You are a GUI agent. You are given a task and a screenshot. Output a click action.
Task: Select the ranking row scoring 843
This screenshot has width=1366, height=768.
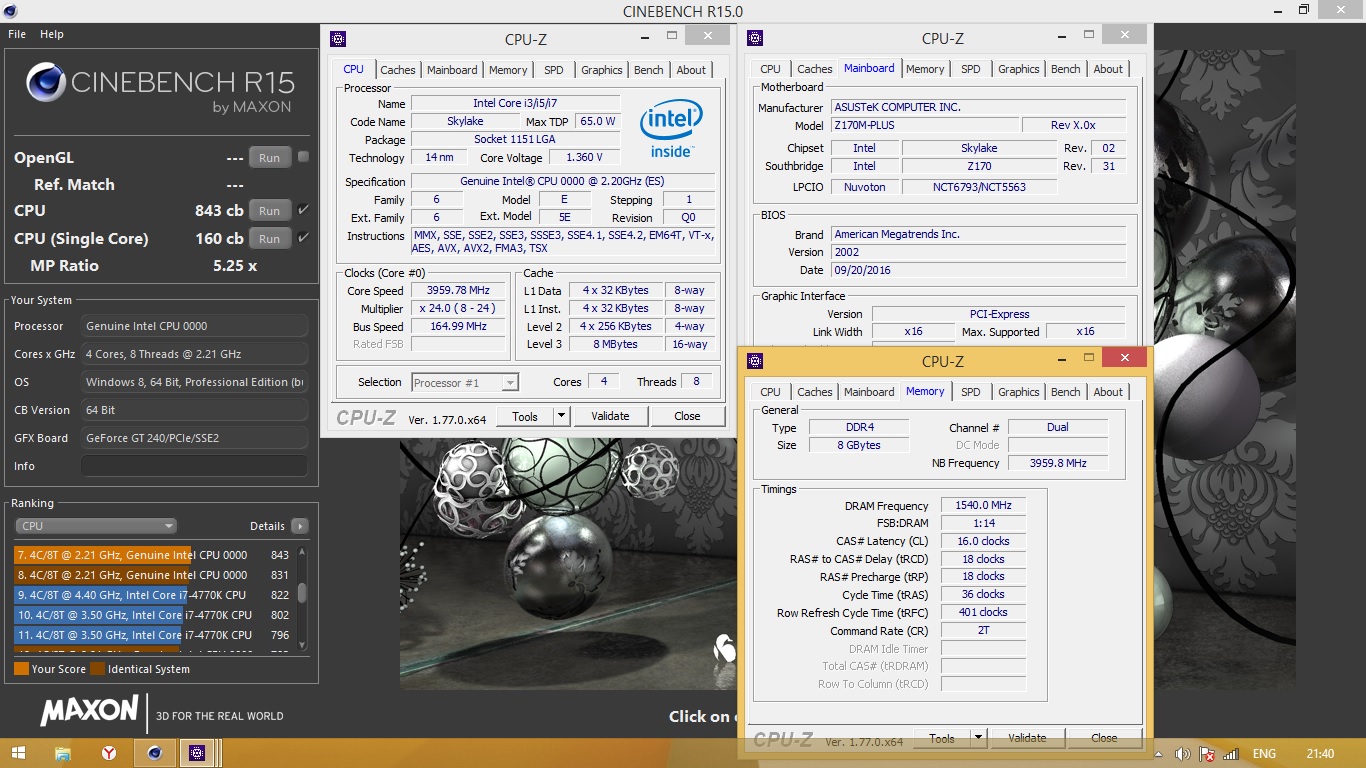153,555
